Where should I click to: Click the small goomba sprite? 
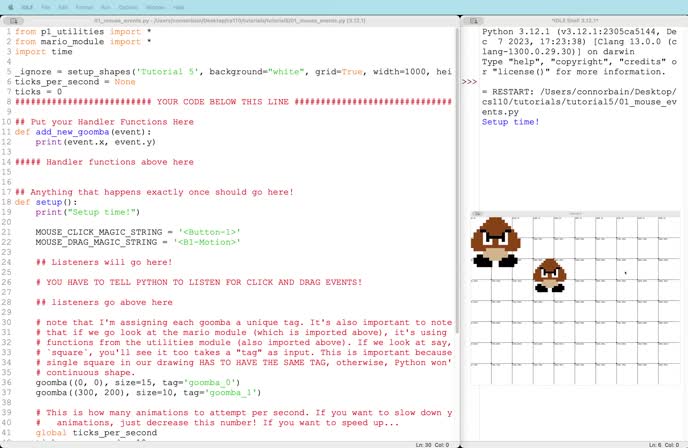pyautogui.click(x=548, y=275)
